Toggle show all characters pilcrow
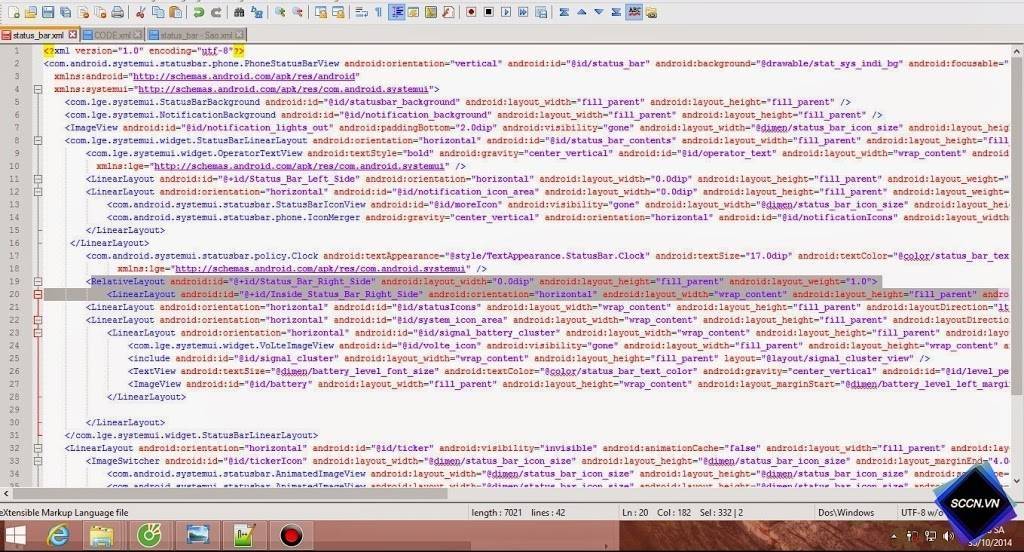The height and width of the screenshot is (552, 1024). click(378, 12)
